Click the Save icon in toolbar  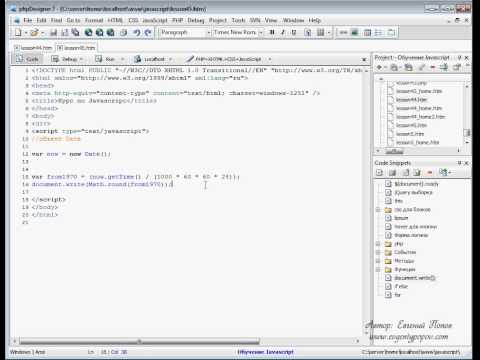pyautogui.click(x=53, y=32)
